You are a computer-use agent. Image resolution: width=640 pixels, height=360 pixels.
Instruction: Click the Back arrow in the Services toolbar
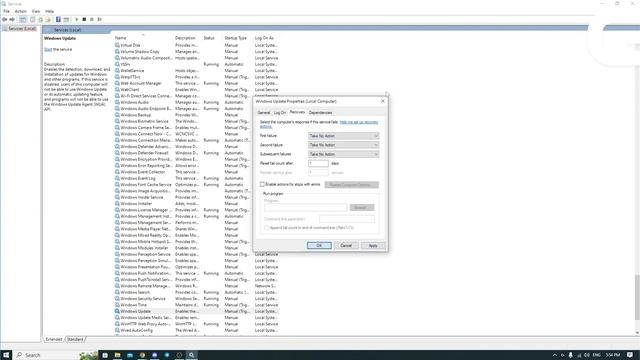[4, 19]
